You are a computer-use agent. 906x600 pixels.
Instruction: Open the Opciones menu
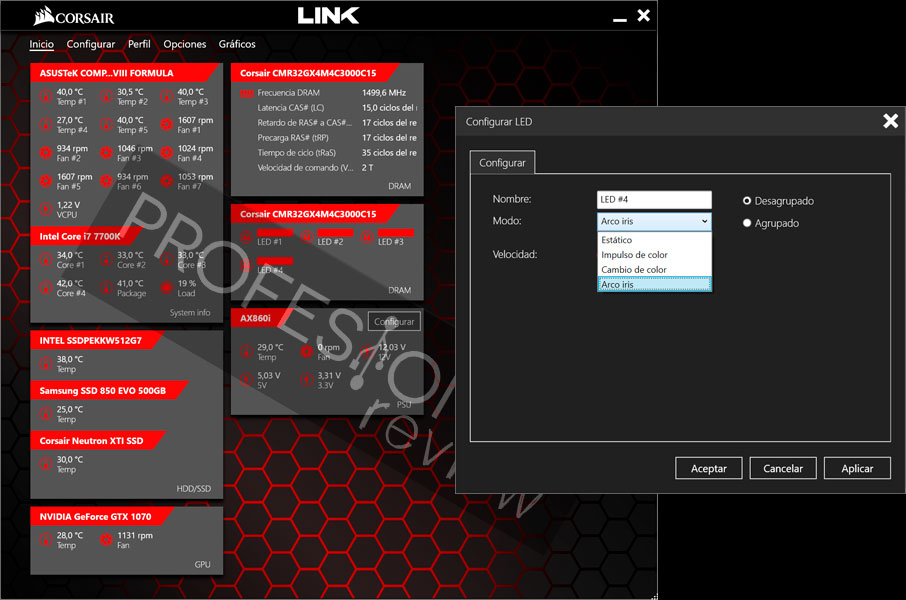184,45
